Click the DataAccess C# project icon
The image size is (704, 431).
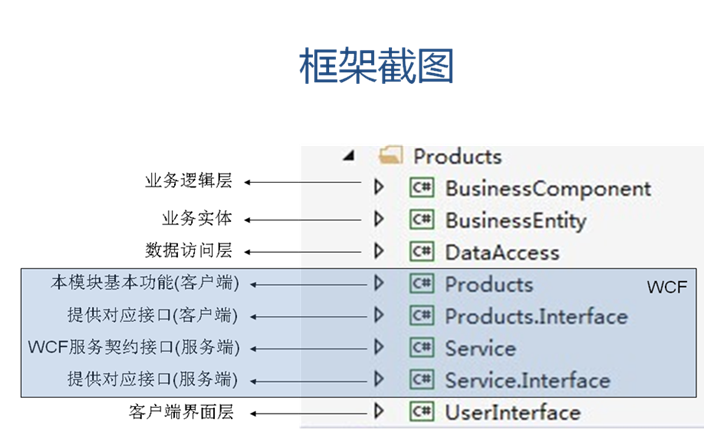point(422,251)
